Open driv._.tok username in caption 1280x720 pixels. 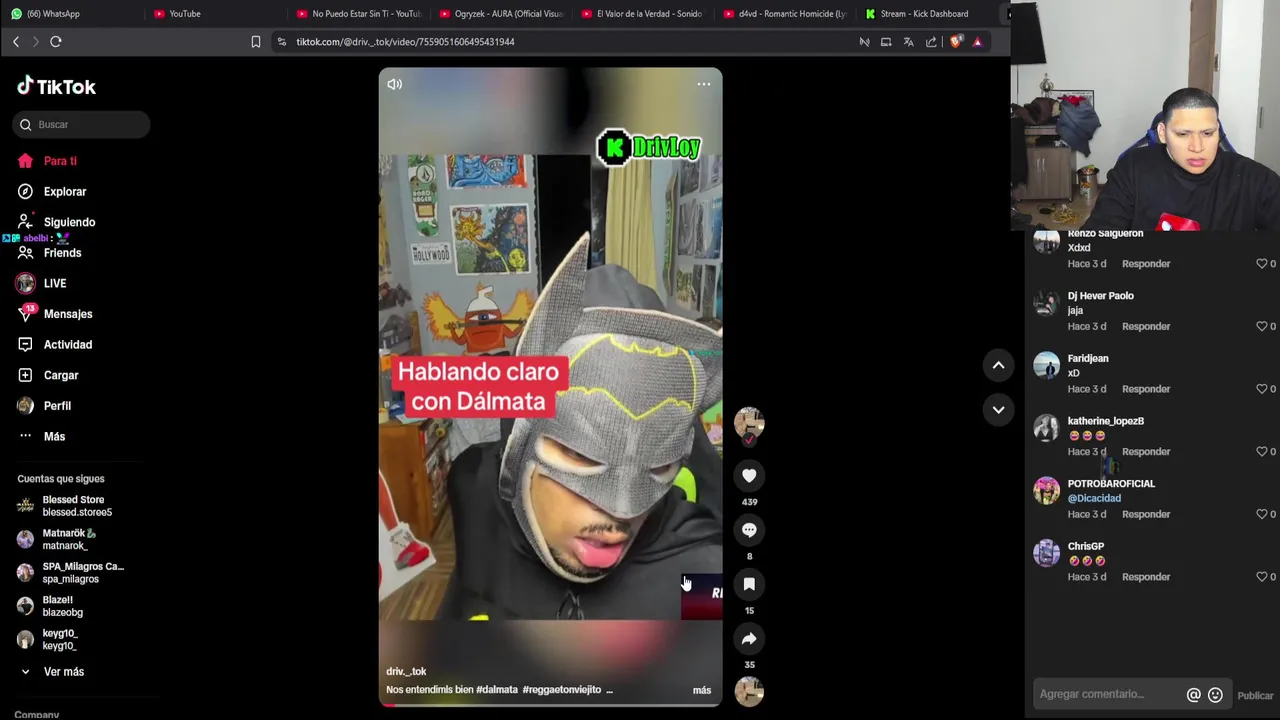tap(406, 671)
